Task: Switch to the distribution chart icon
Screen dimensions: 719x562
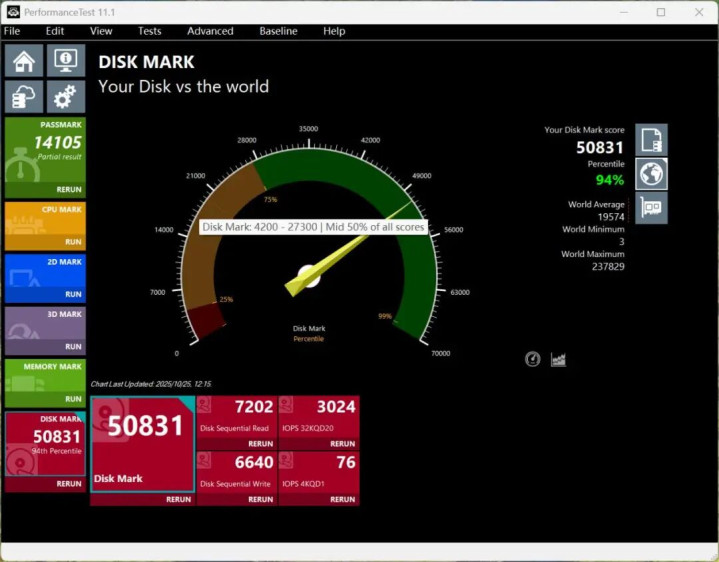Action: 558,359
